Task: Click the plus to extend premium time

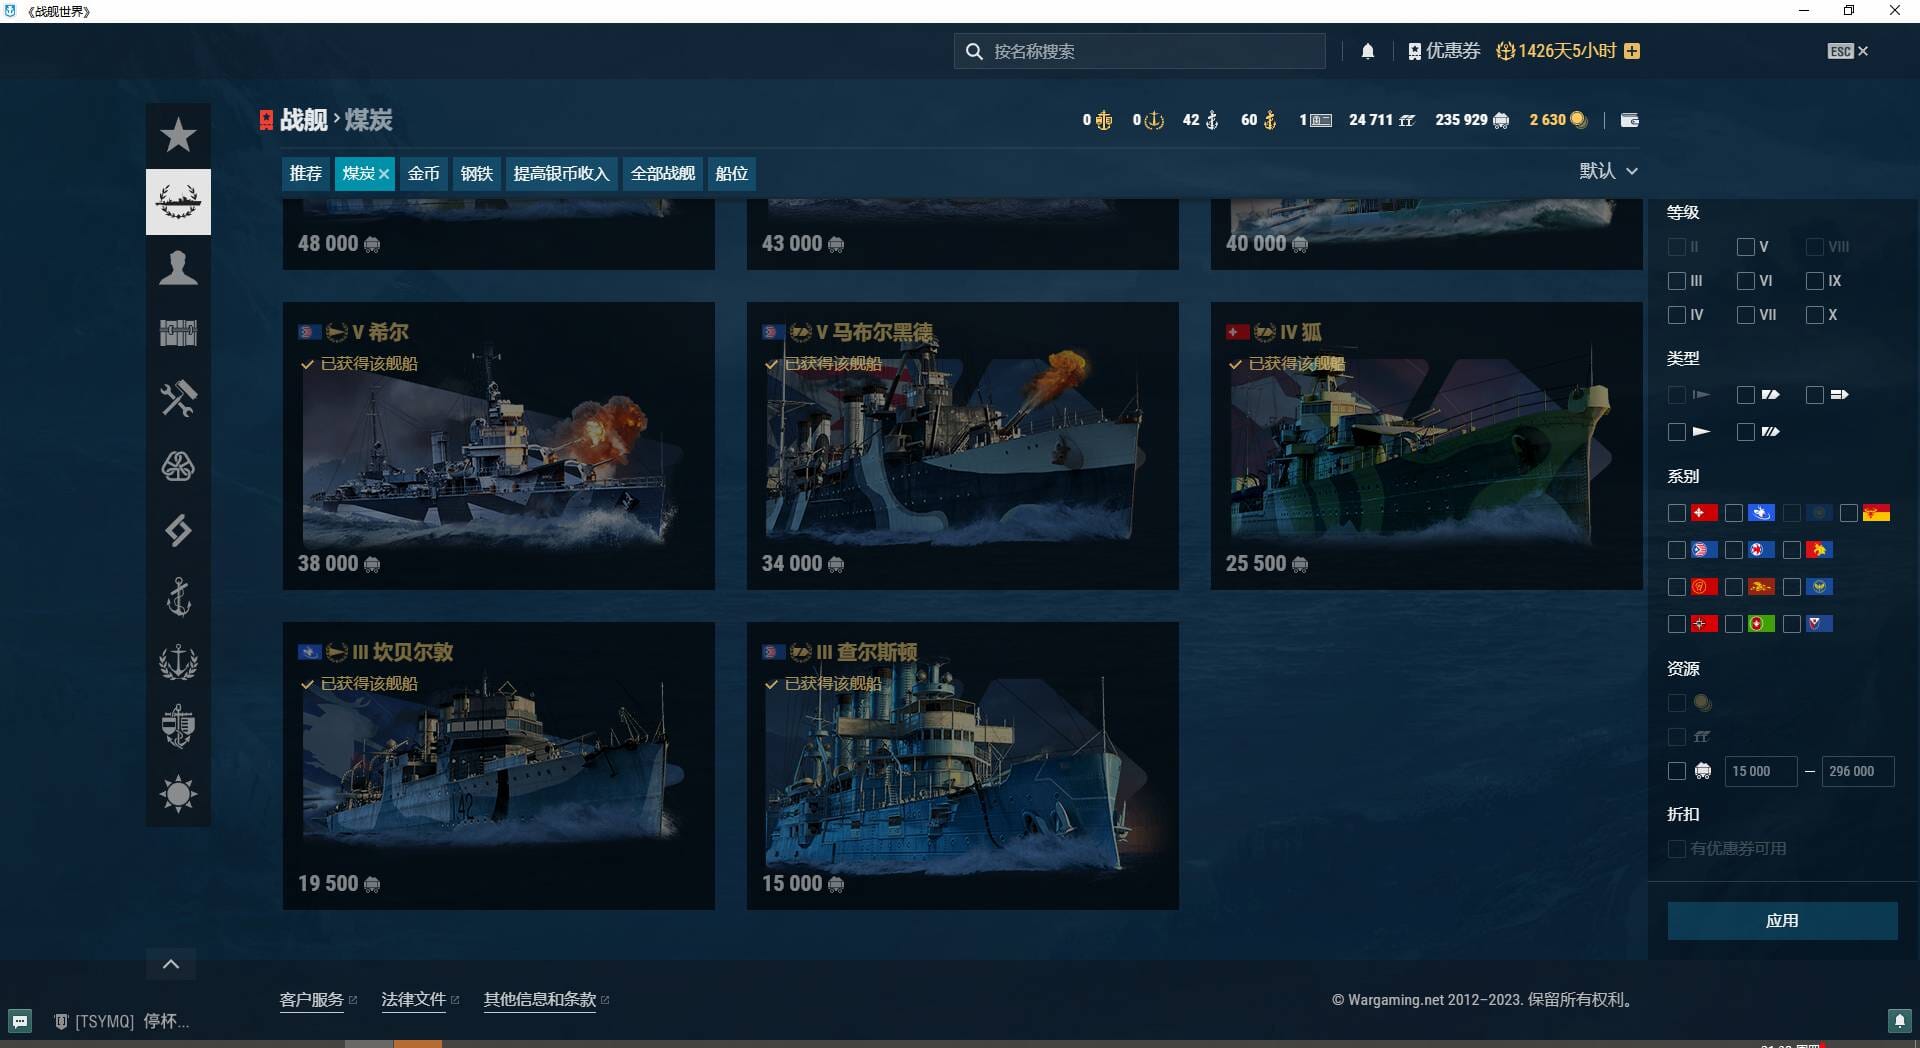Action: (x=1632, y=51)
